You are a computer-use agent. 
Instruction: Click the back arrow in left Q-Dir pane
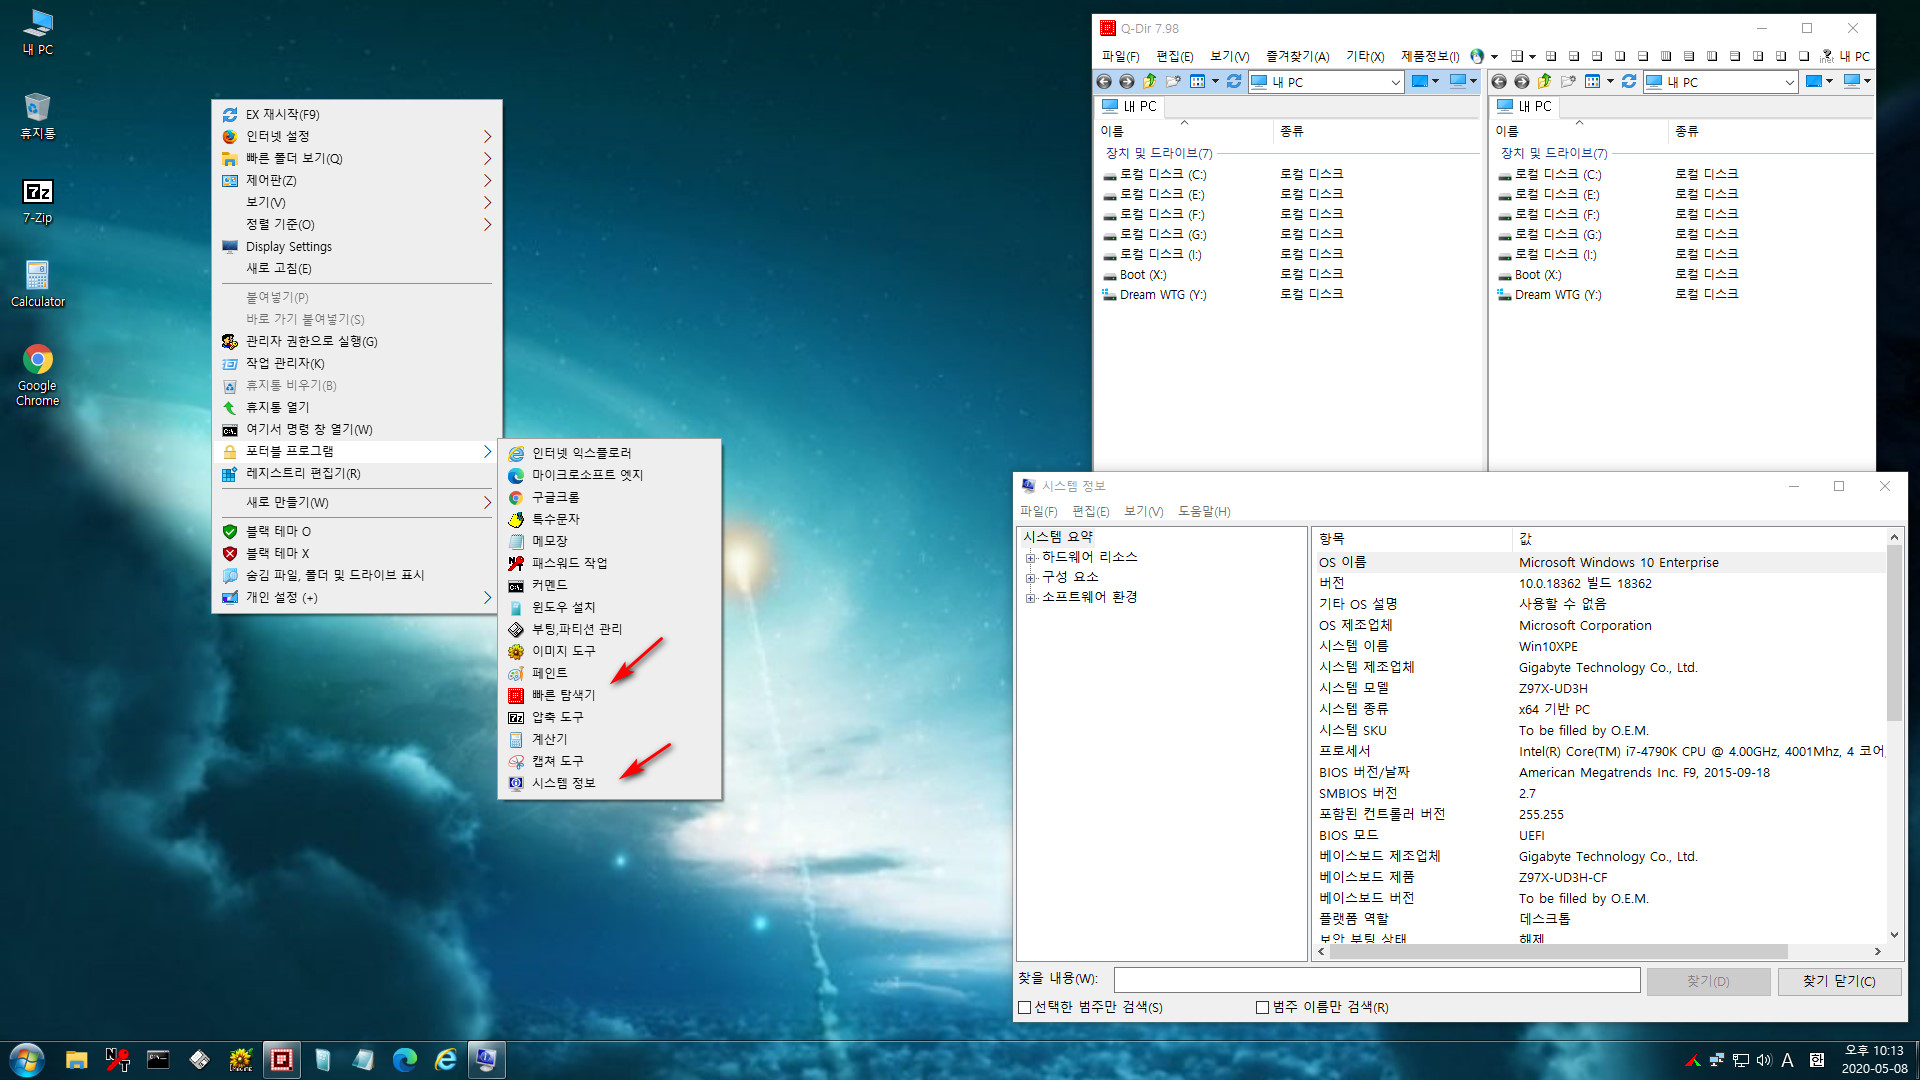(1104, 82)
